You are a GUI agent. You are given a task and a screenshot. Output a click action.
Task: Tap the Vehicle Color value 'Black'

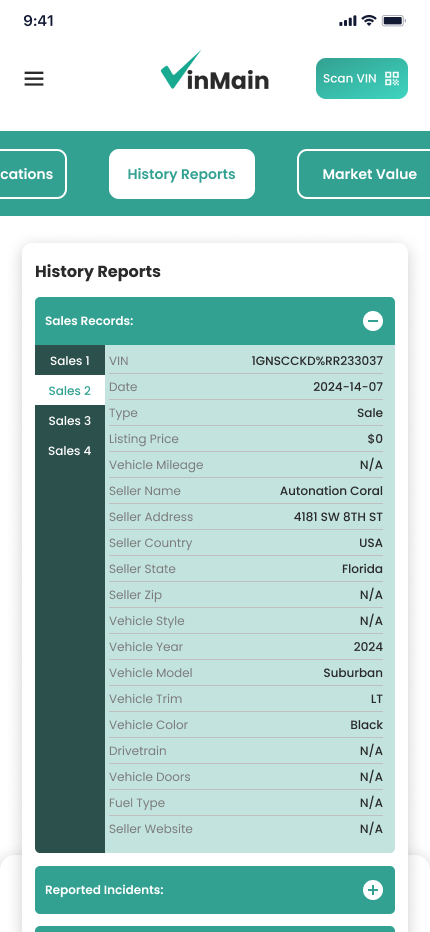366,725
